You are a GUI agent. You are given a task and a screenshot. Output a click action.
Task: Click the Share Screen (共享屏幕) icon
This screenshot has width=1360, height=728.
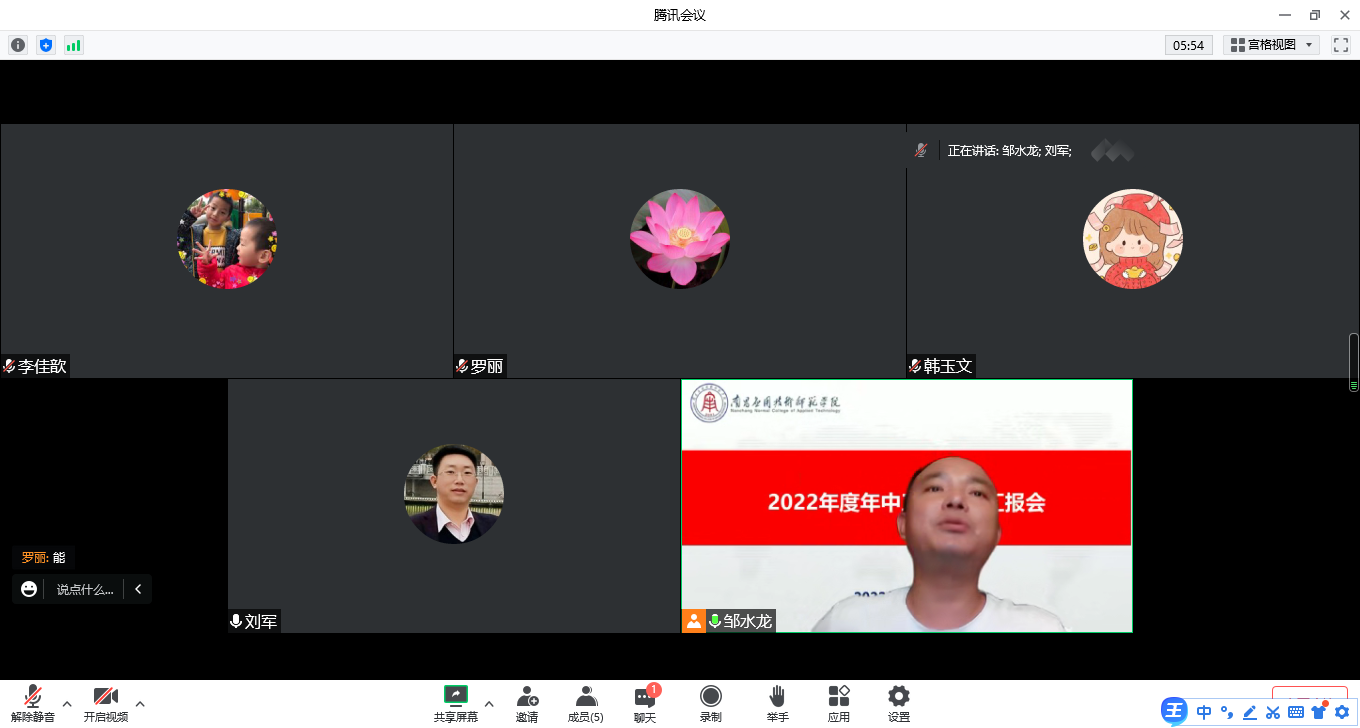(x=455, y=696)
